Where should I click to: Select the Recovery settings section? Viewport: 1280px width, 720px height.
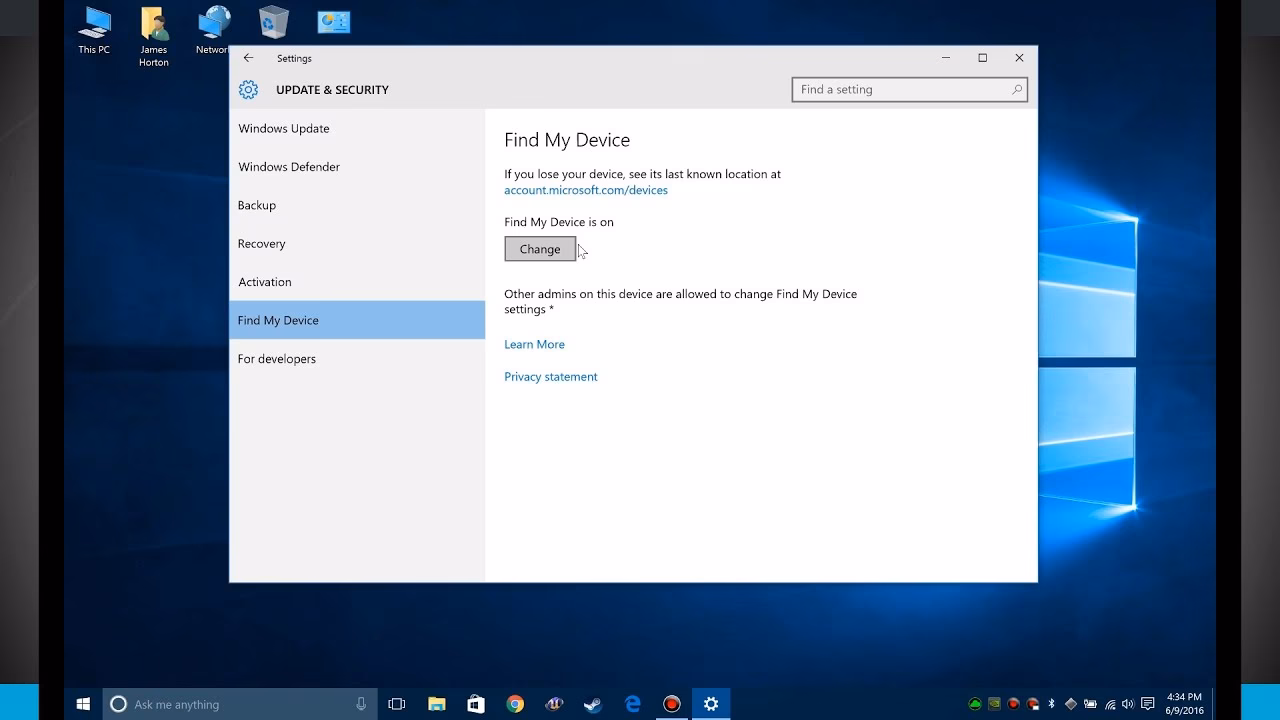click(x=261, y=243)
